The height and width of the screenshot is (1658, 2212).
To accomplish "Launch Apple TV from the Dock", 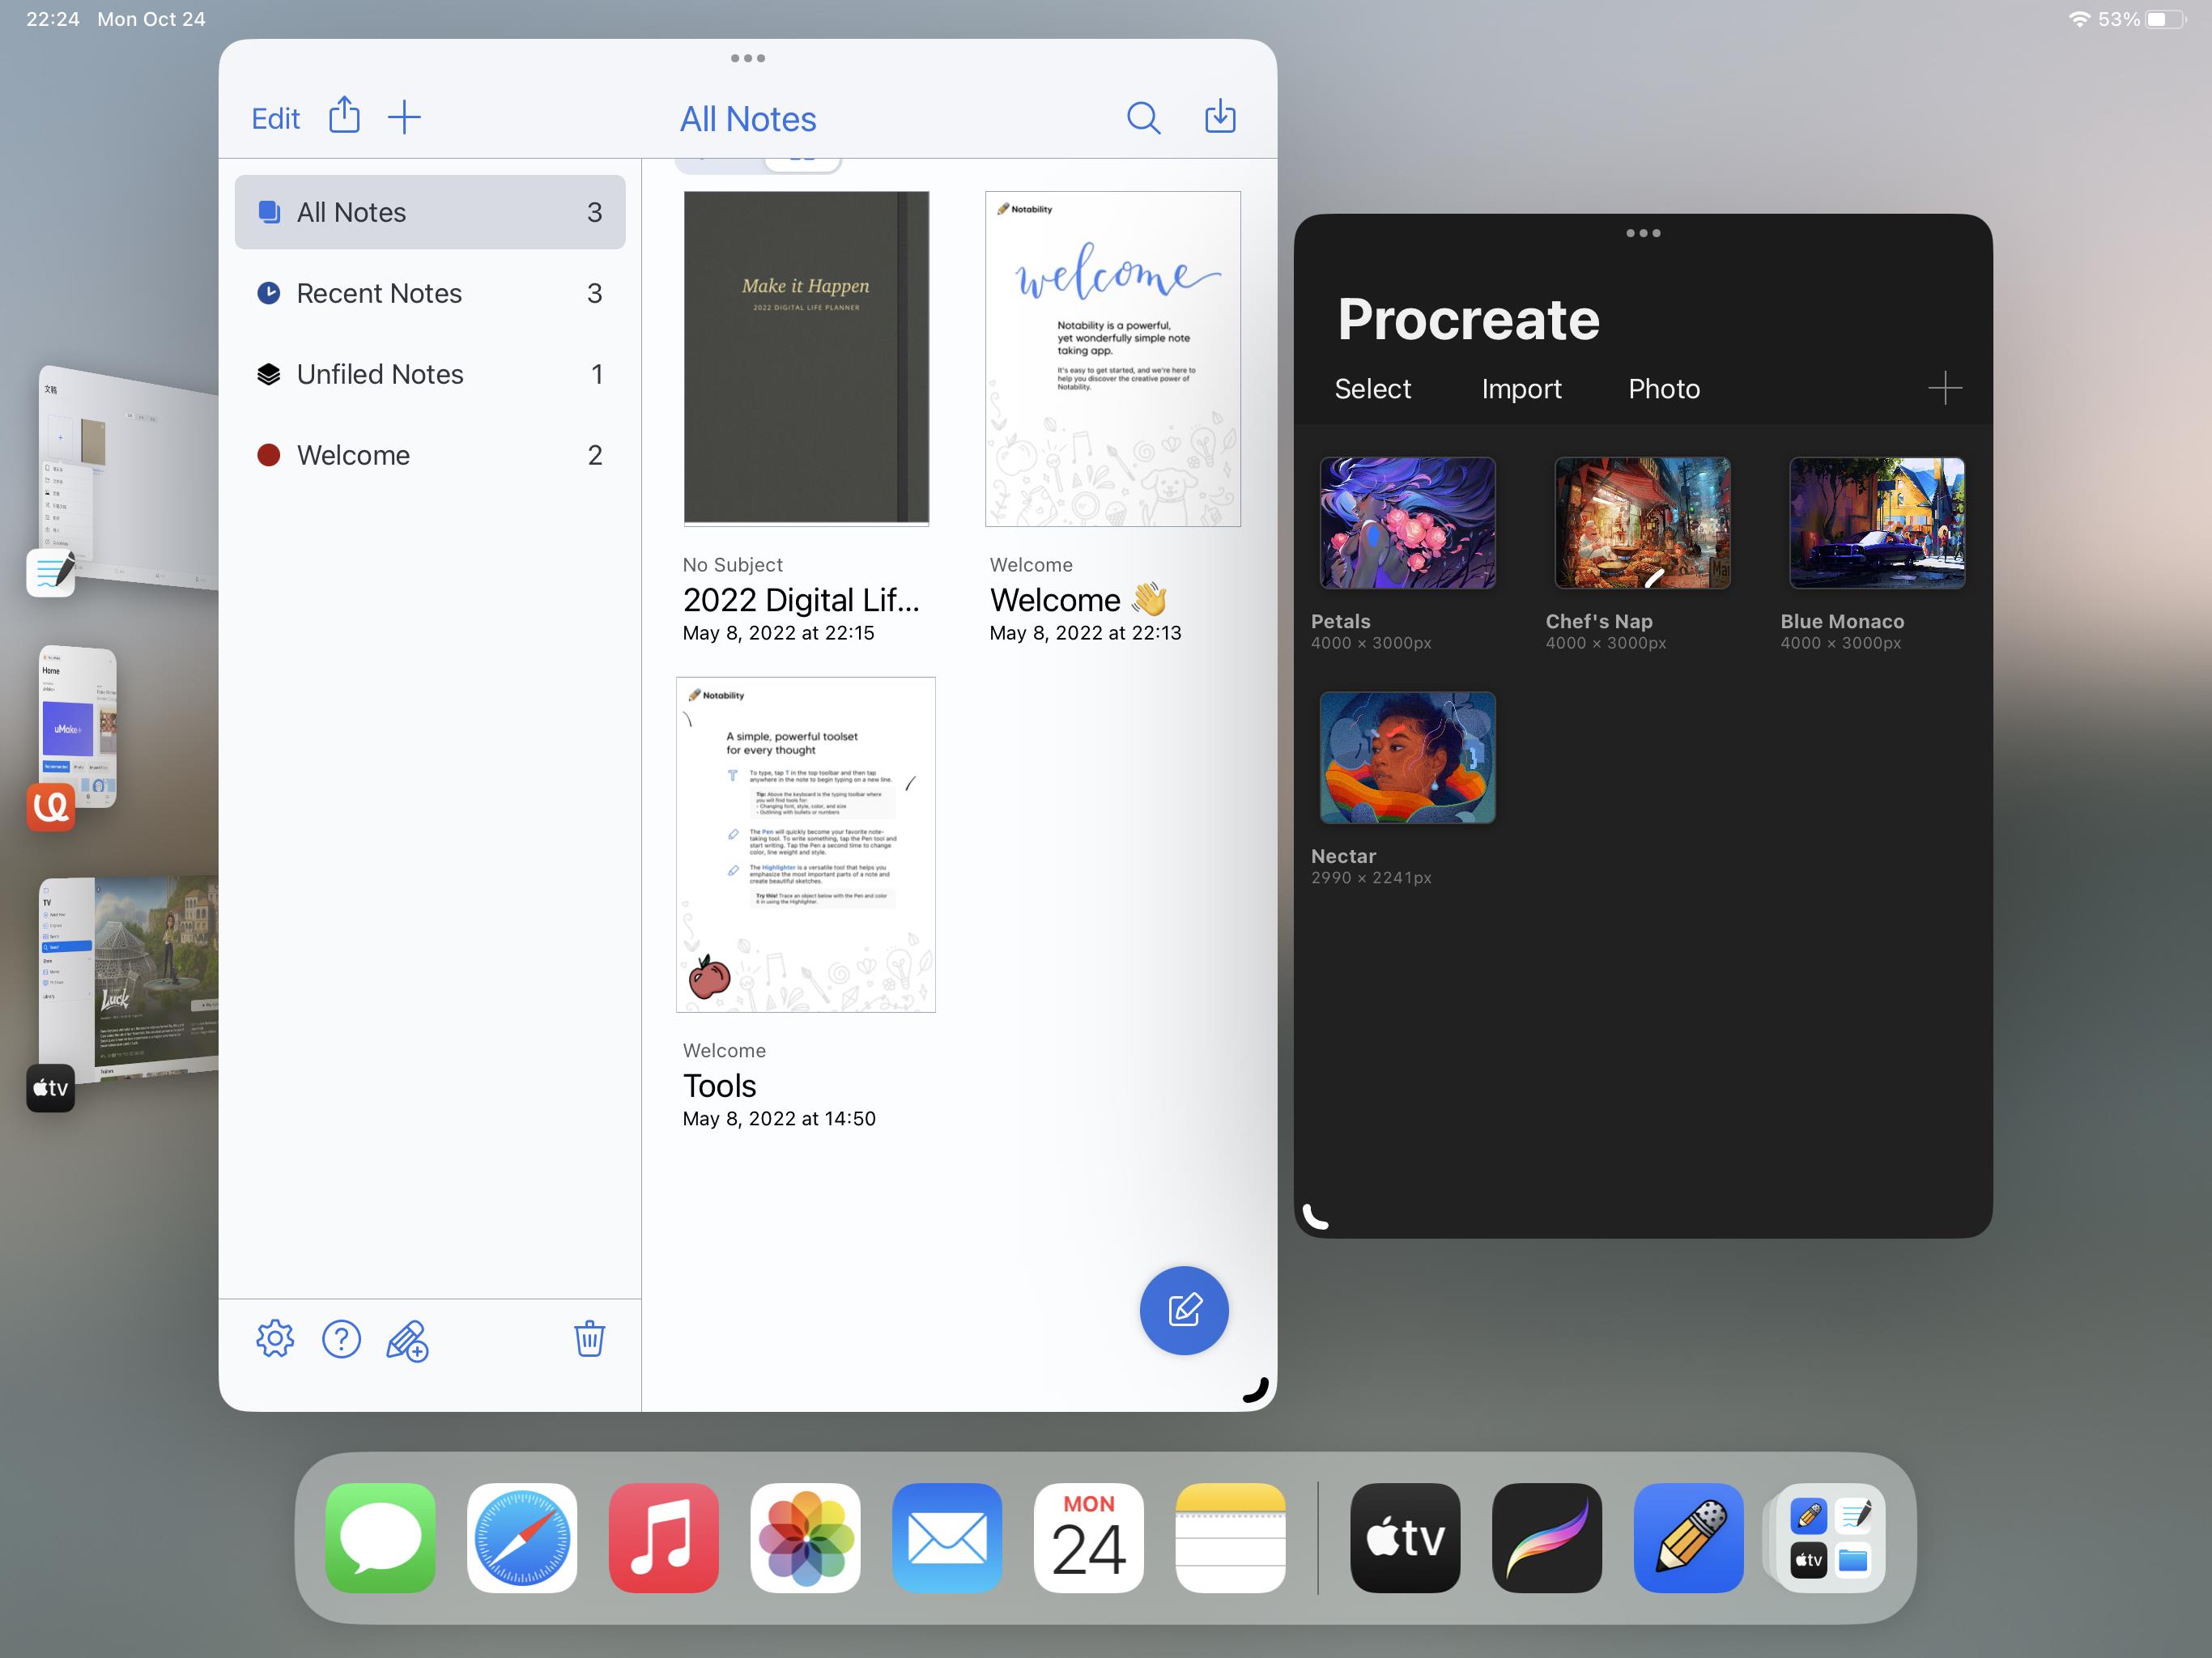I will 1404,1537.
